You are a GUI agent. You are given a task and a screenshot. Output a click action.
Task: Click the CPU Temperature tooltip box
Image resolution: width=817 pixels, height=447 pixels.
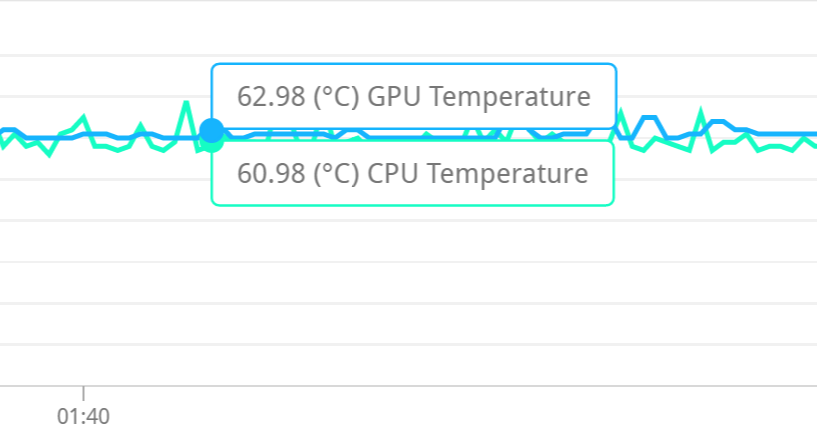(412, 174)
